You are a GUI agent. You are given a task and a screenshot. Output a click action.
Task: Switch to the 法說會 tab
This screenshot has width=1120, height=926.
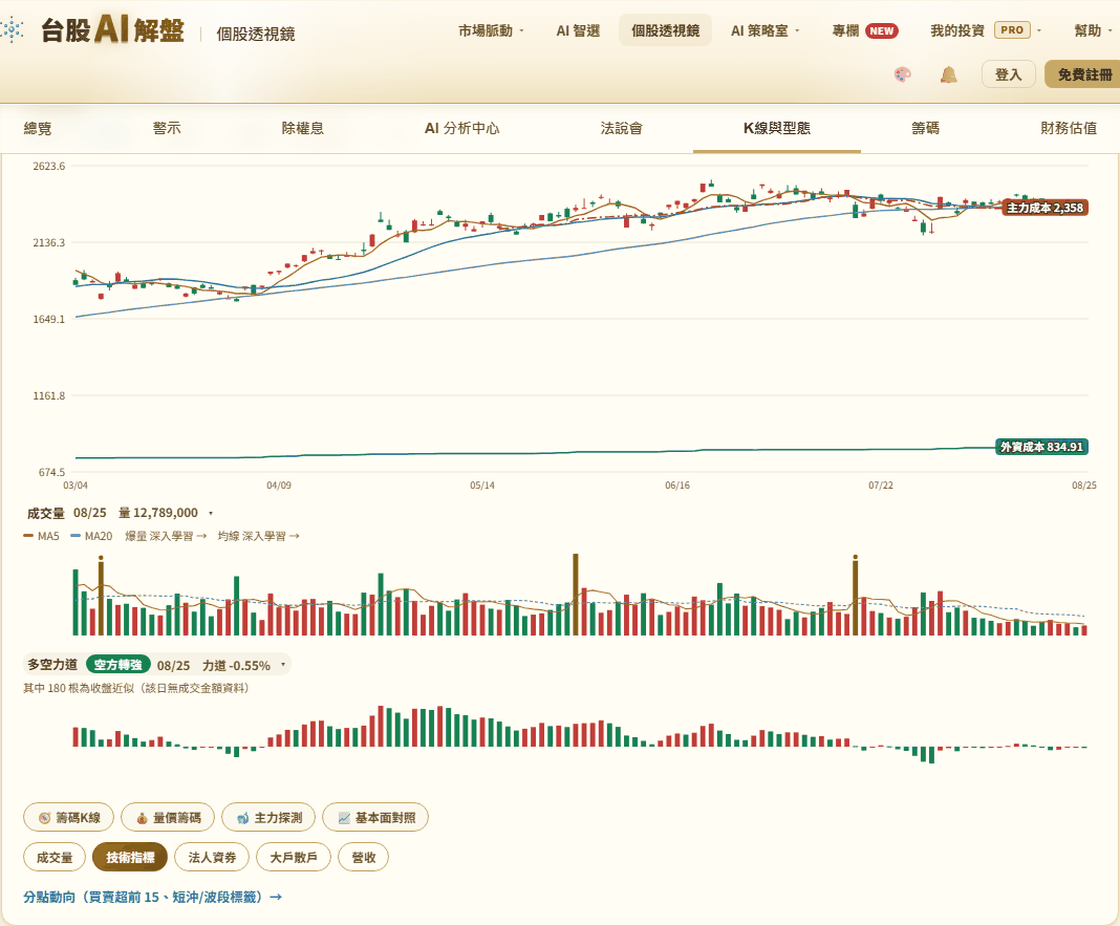tap(621, 129)
